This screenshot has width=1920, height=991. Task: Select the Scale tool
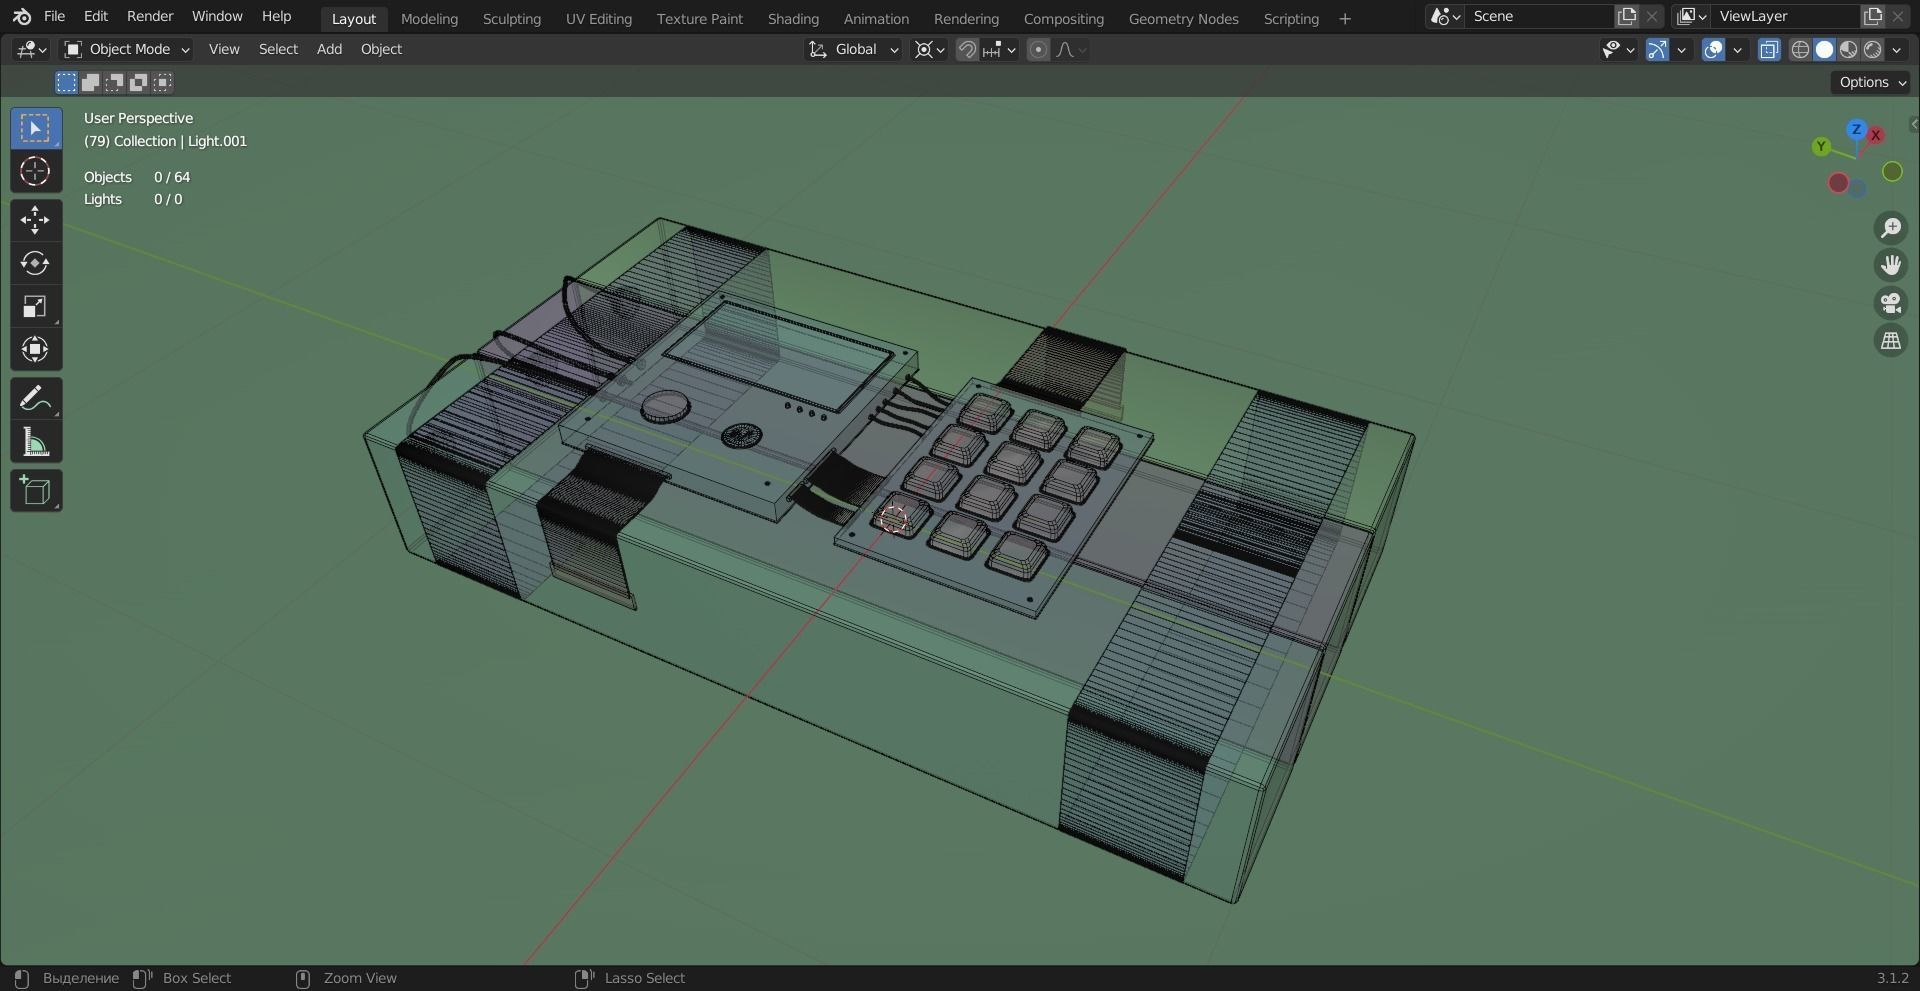tap(35, 306)
